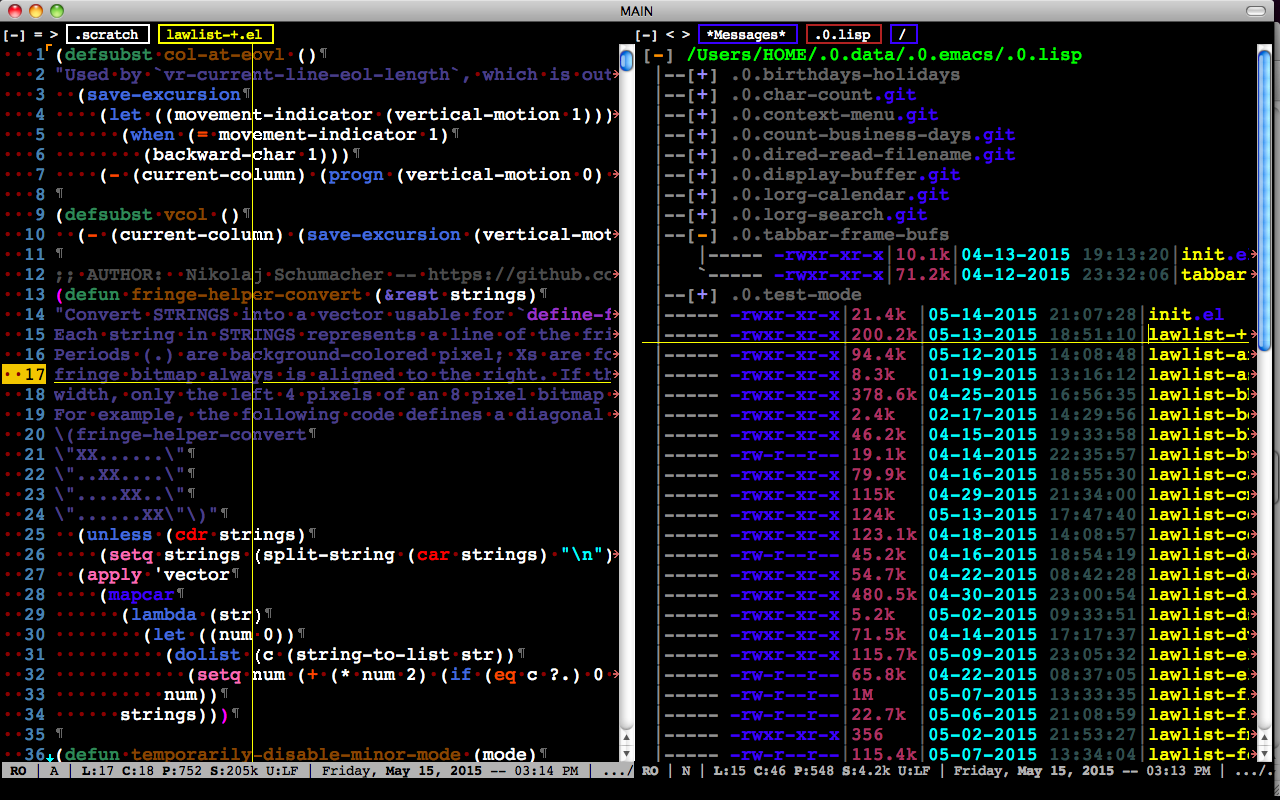Click the RO indicator in right mode line

pos(650,771)
